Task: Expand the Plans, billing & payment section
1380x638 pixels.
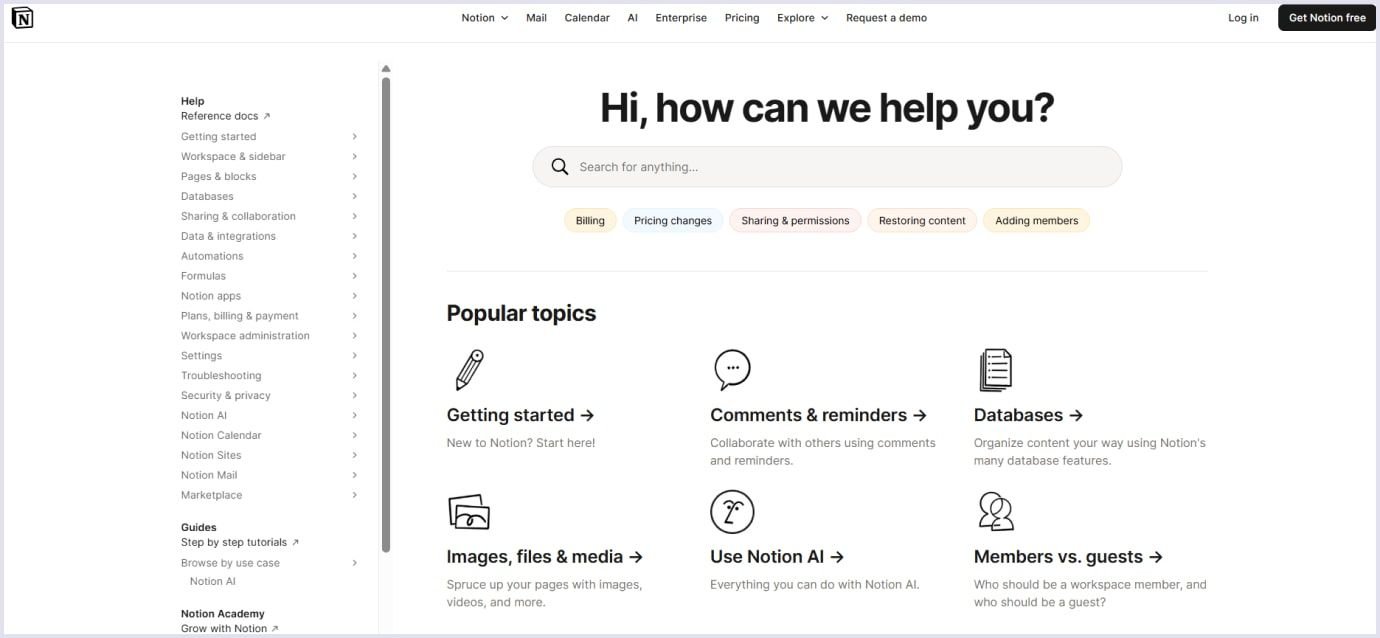Action: pyautogui.click(x=355, y=316)
